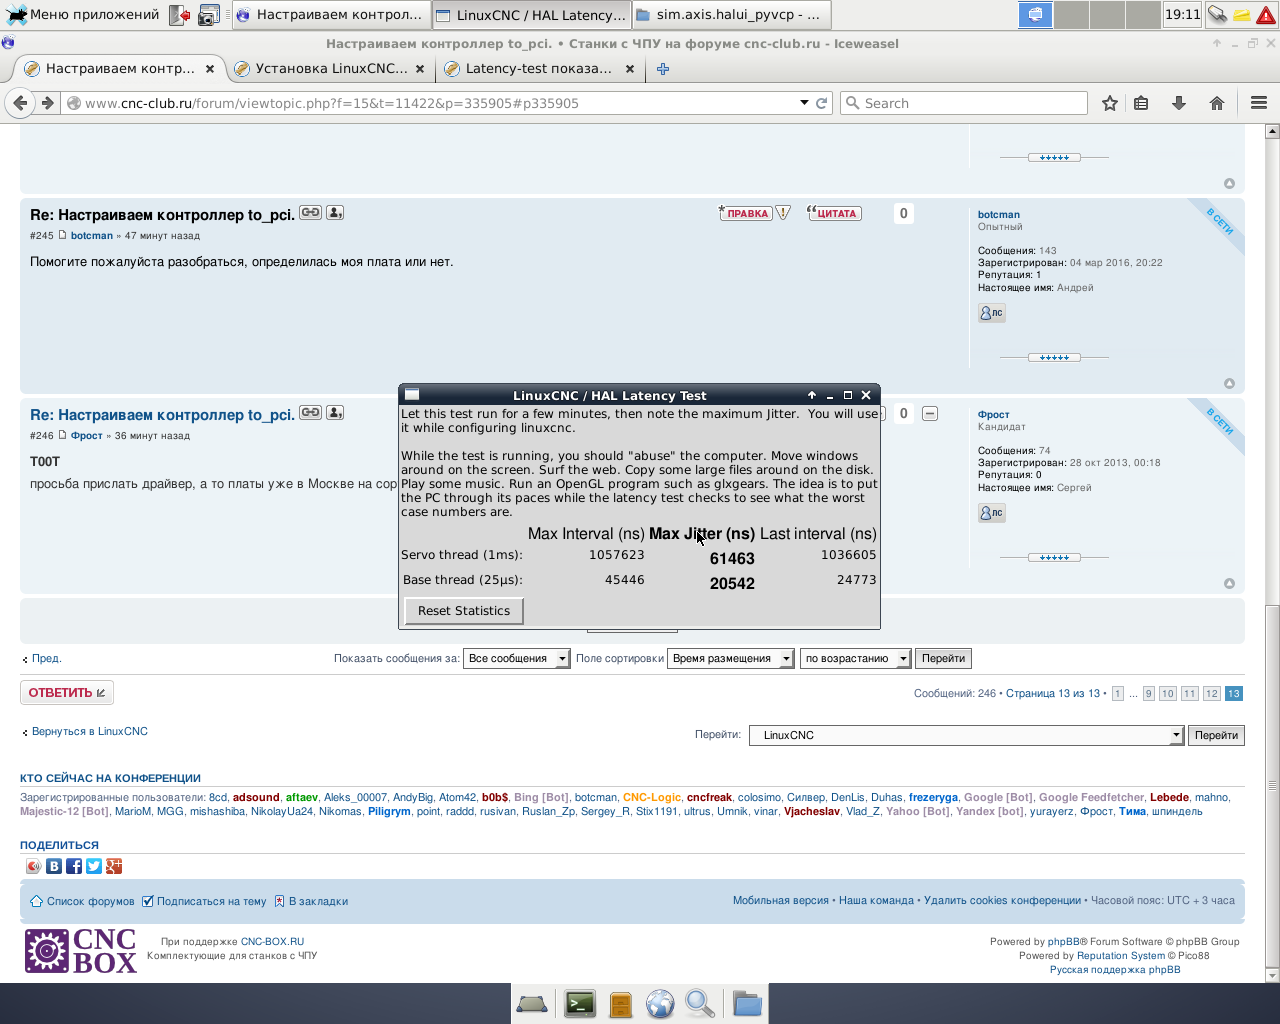1280x1024 pixels.
Task: Click the screenshot tool in top panel
Action: (209, 15)
